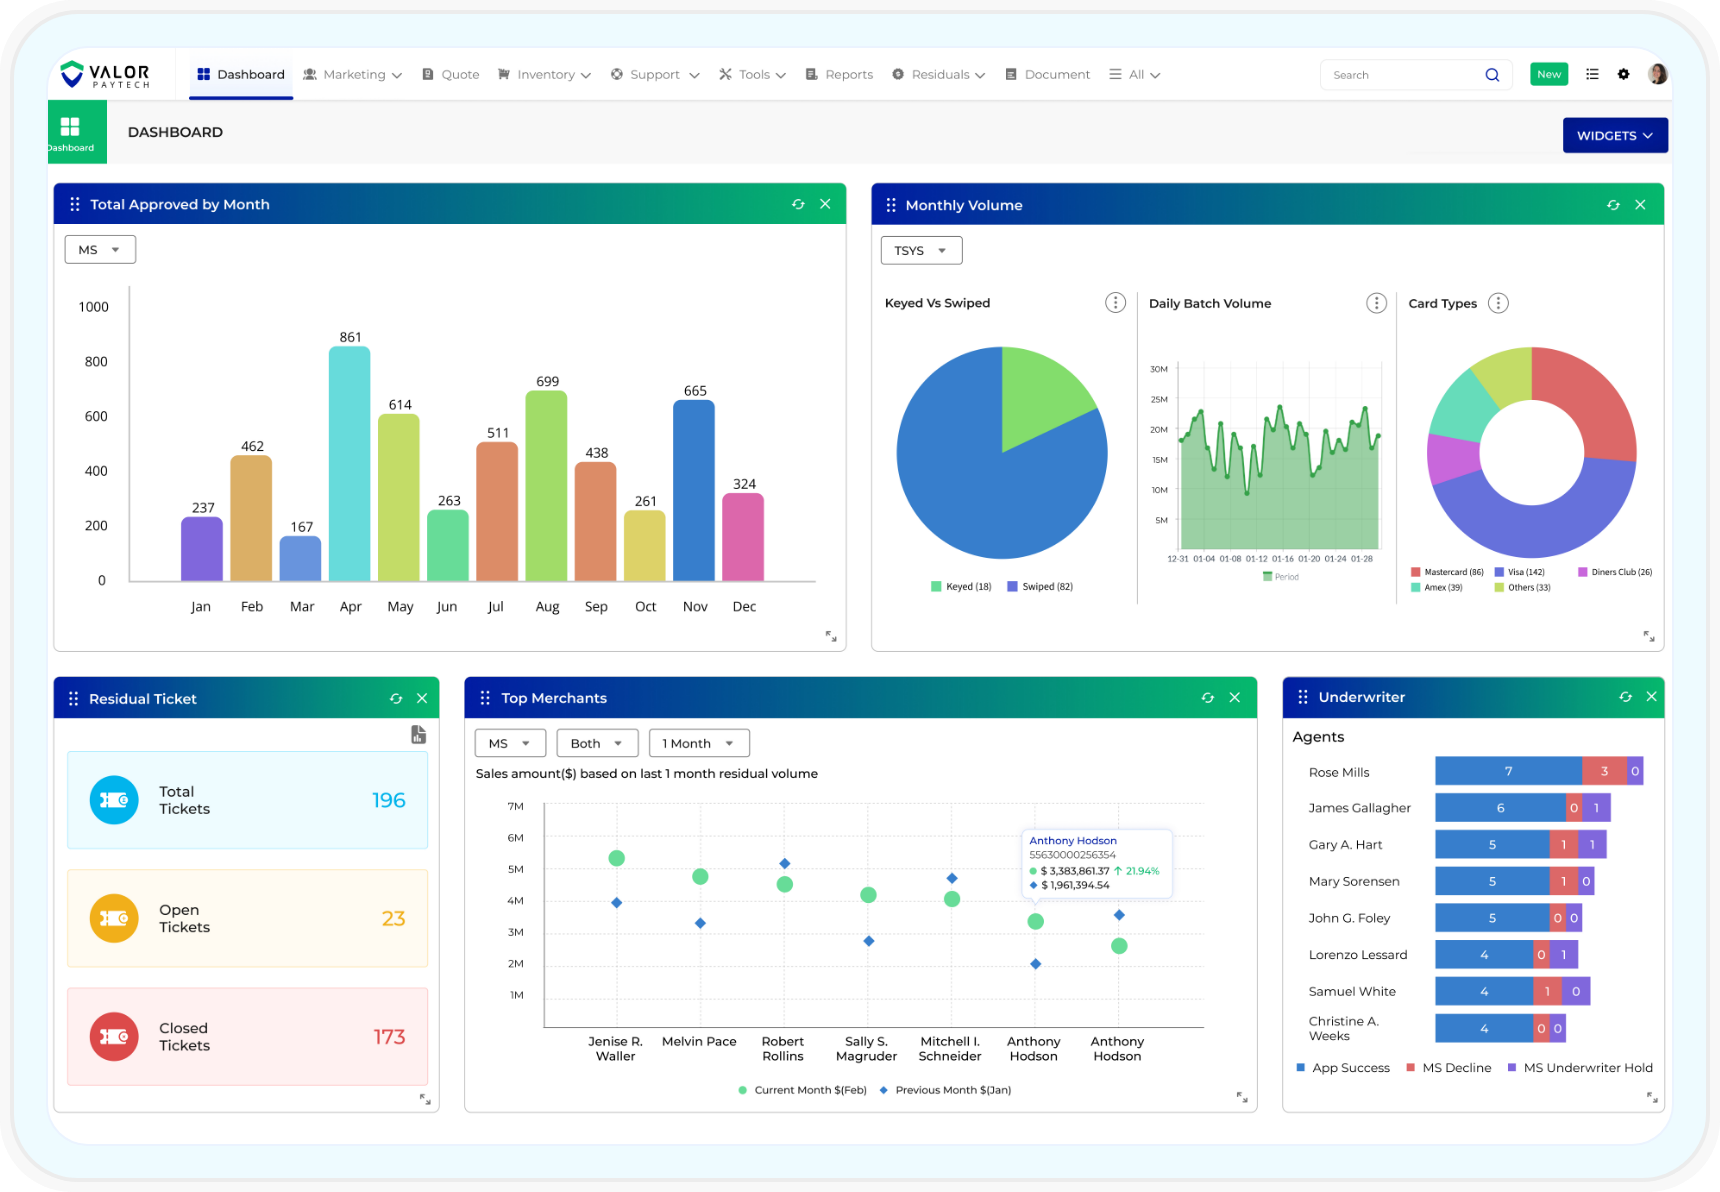Open the TSYS processor dropdown

coord(920,250)
